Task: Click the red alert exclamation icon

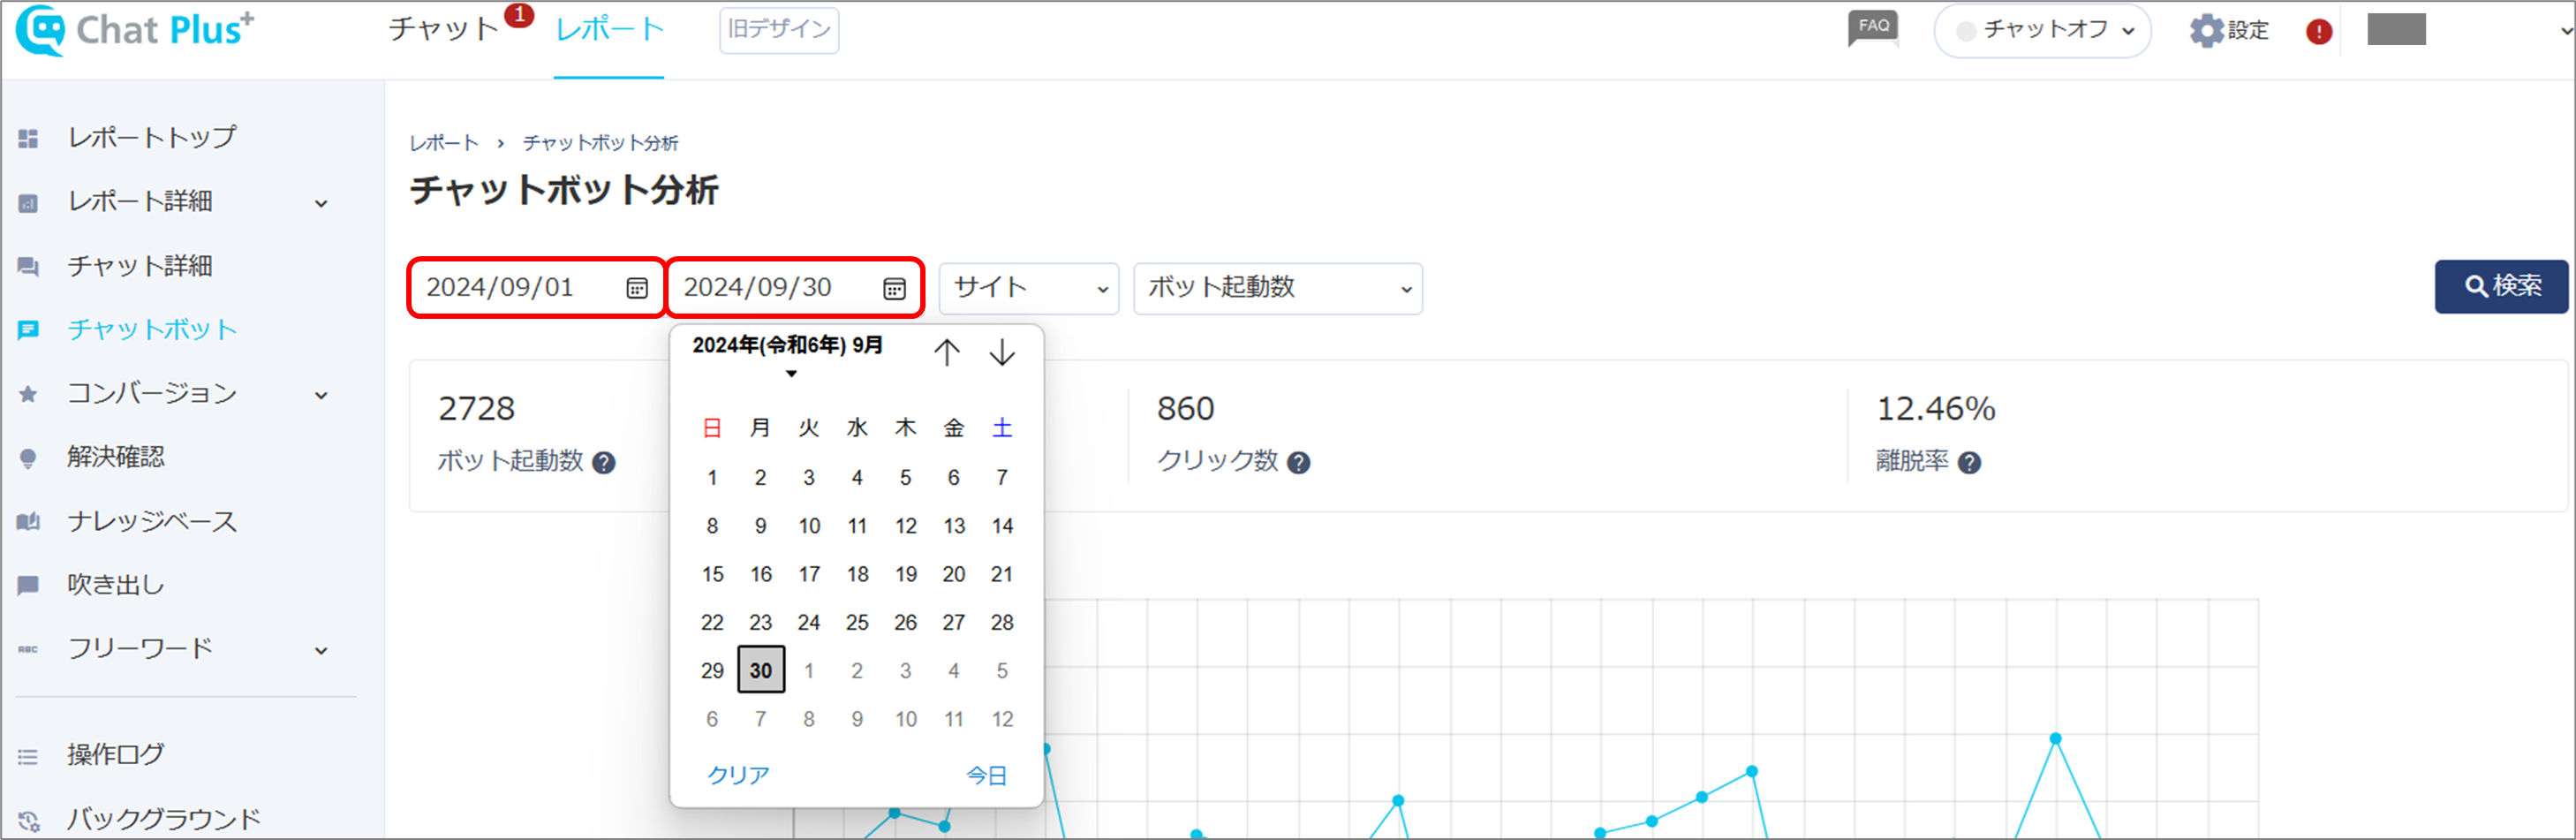Action: coord(2319,31)
